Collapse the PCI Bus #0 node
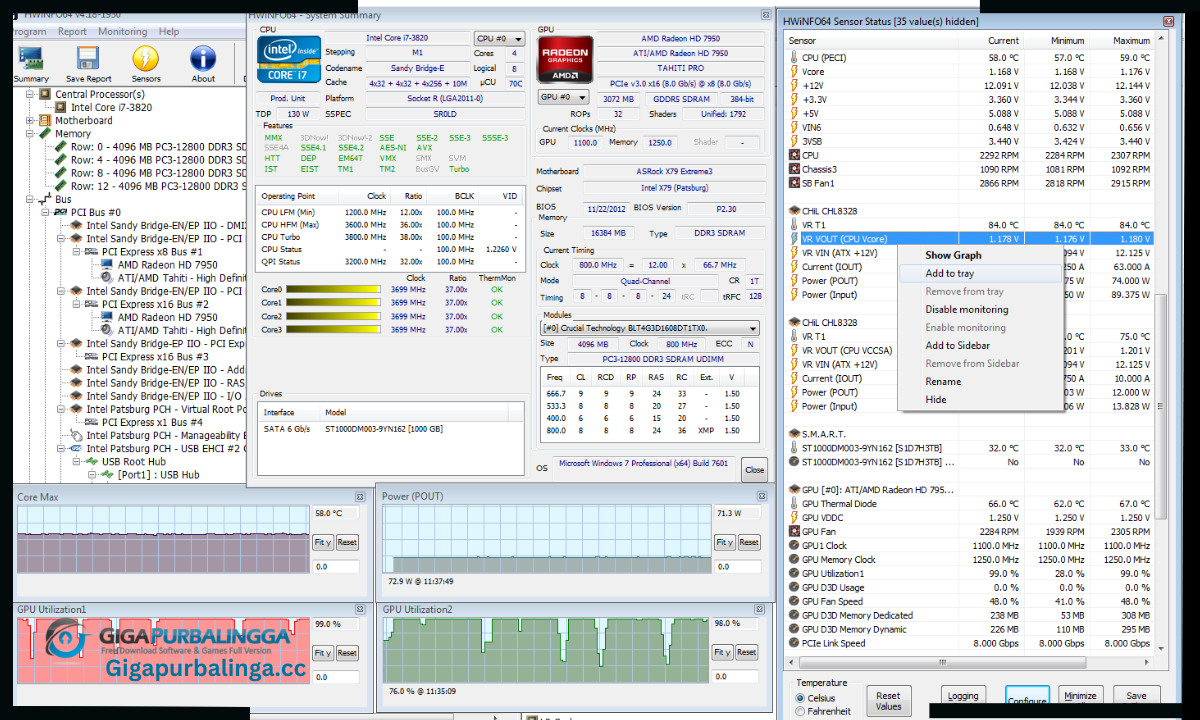 (x=46, y=213)
